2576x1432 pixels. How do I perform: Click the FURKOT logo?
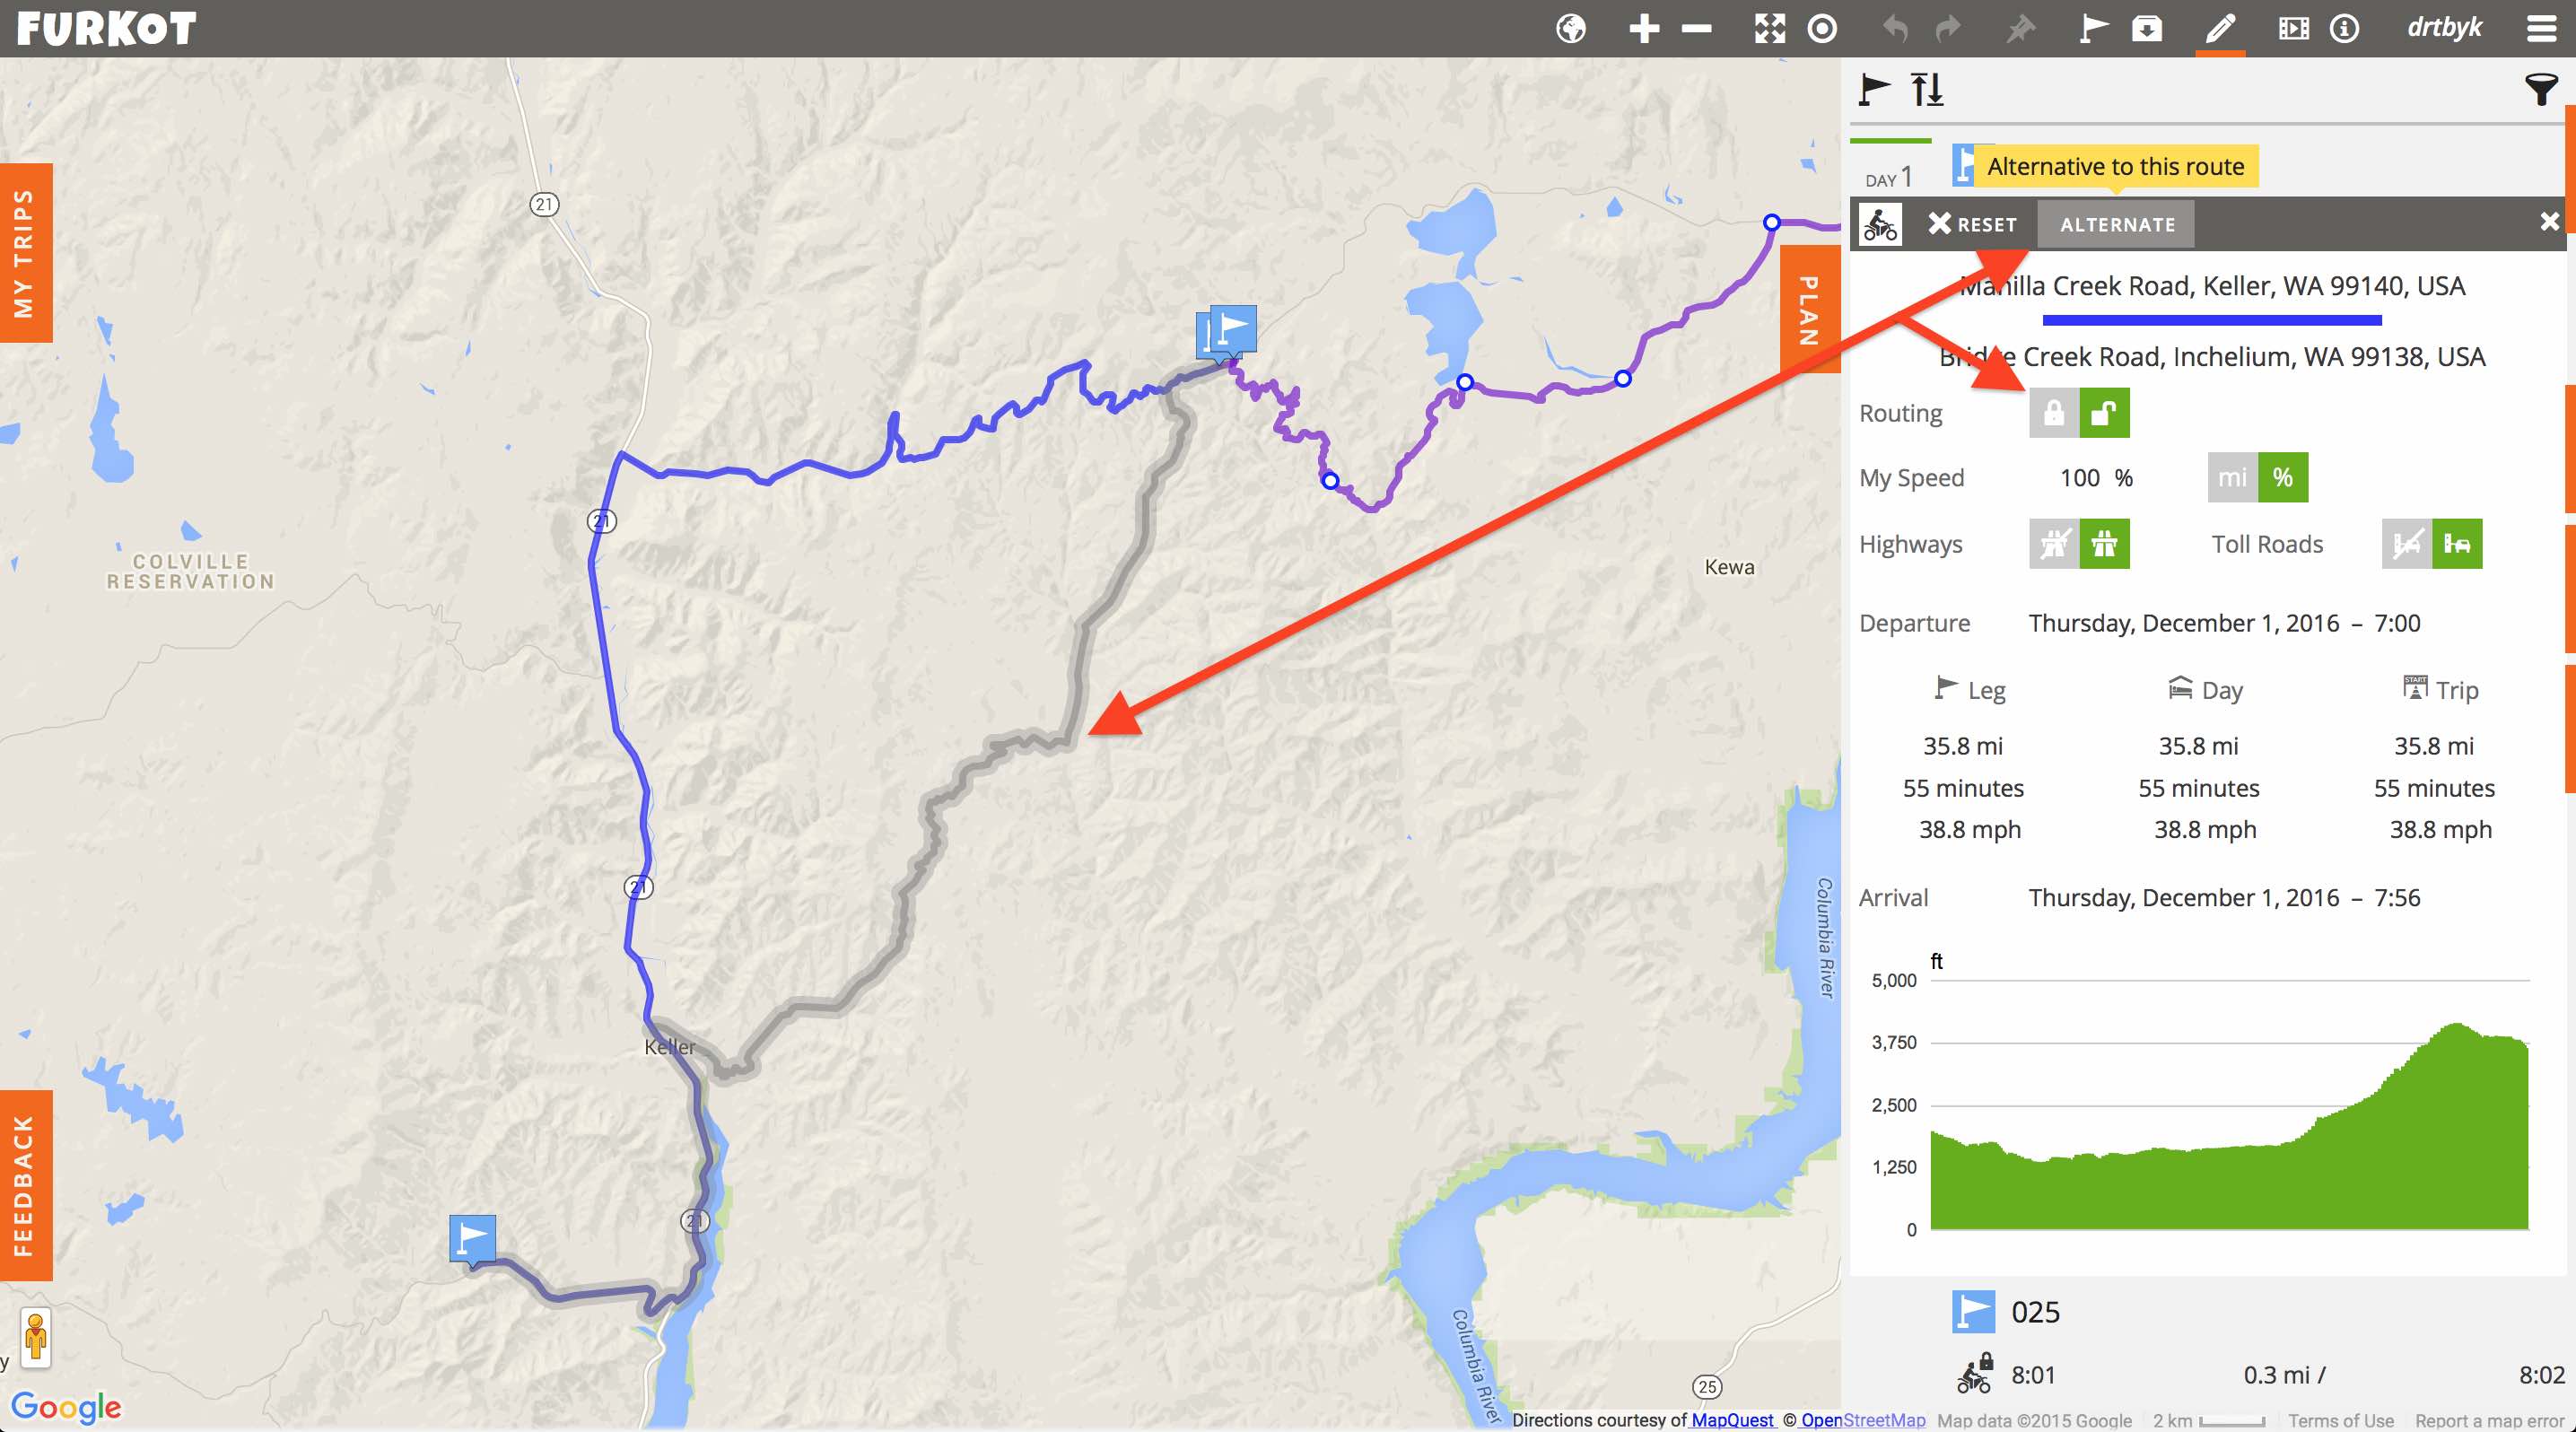coord(106,28)
